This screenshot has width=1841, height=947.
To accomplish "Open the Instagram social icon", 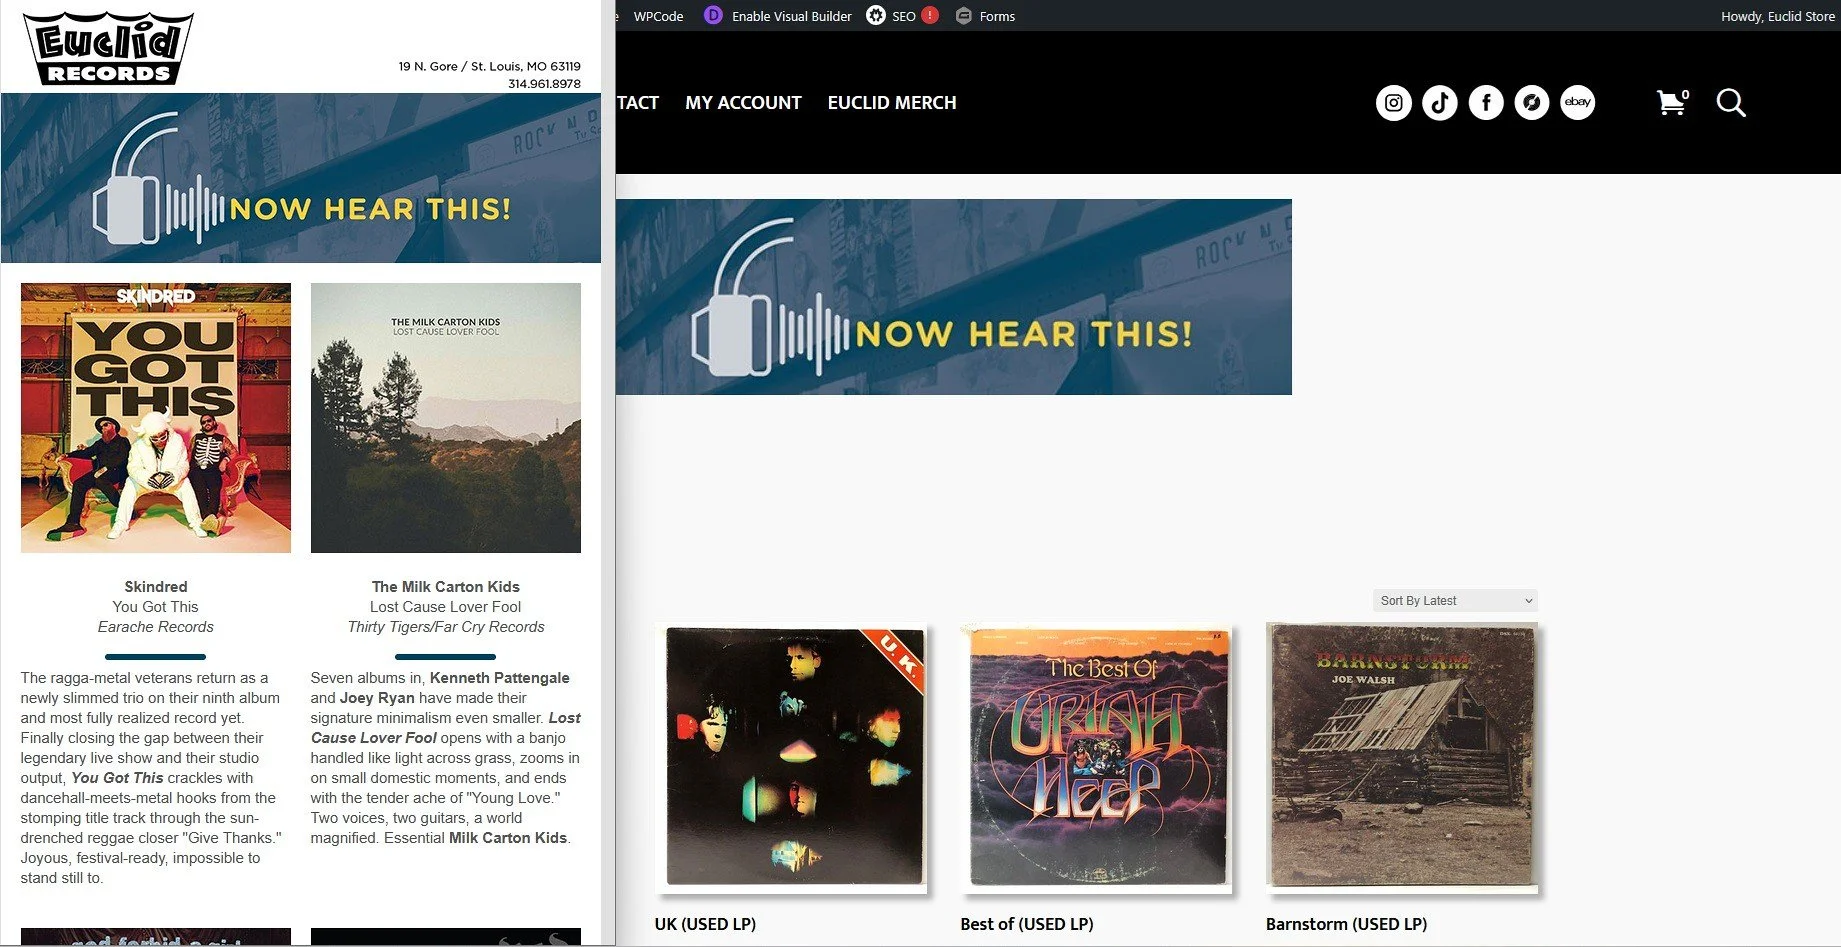I will coord(1393,103).
